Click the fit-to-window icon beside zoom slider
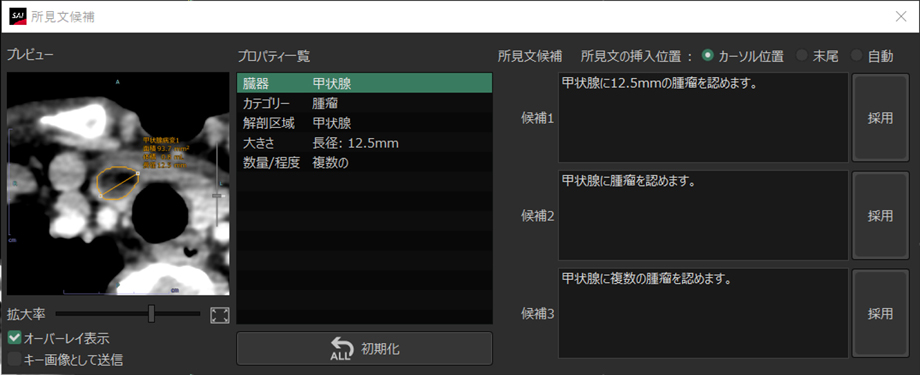 tap(219, 315)
